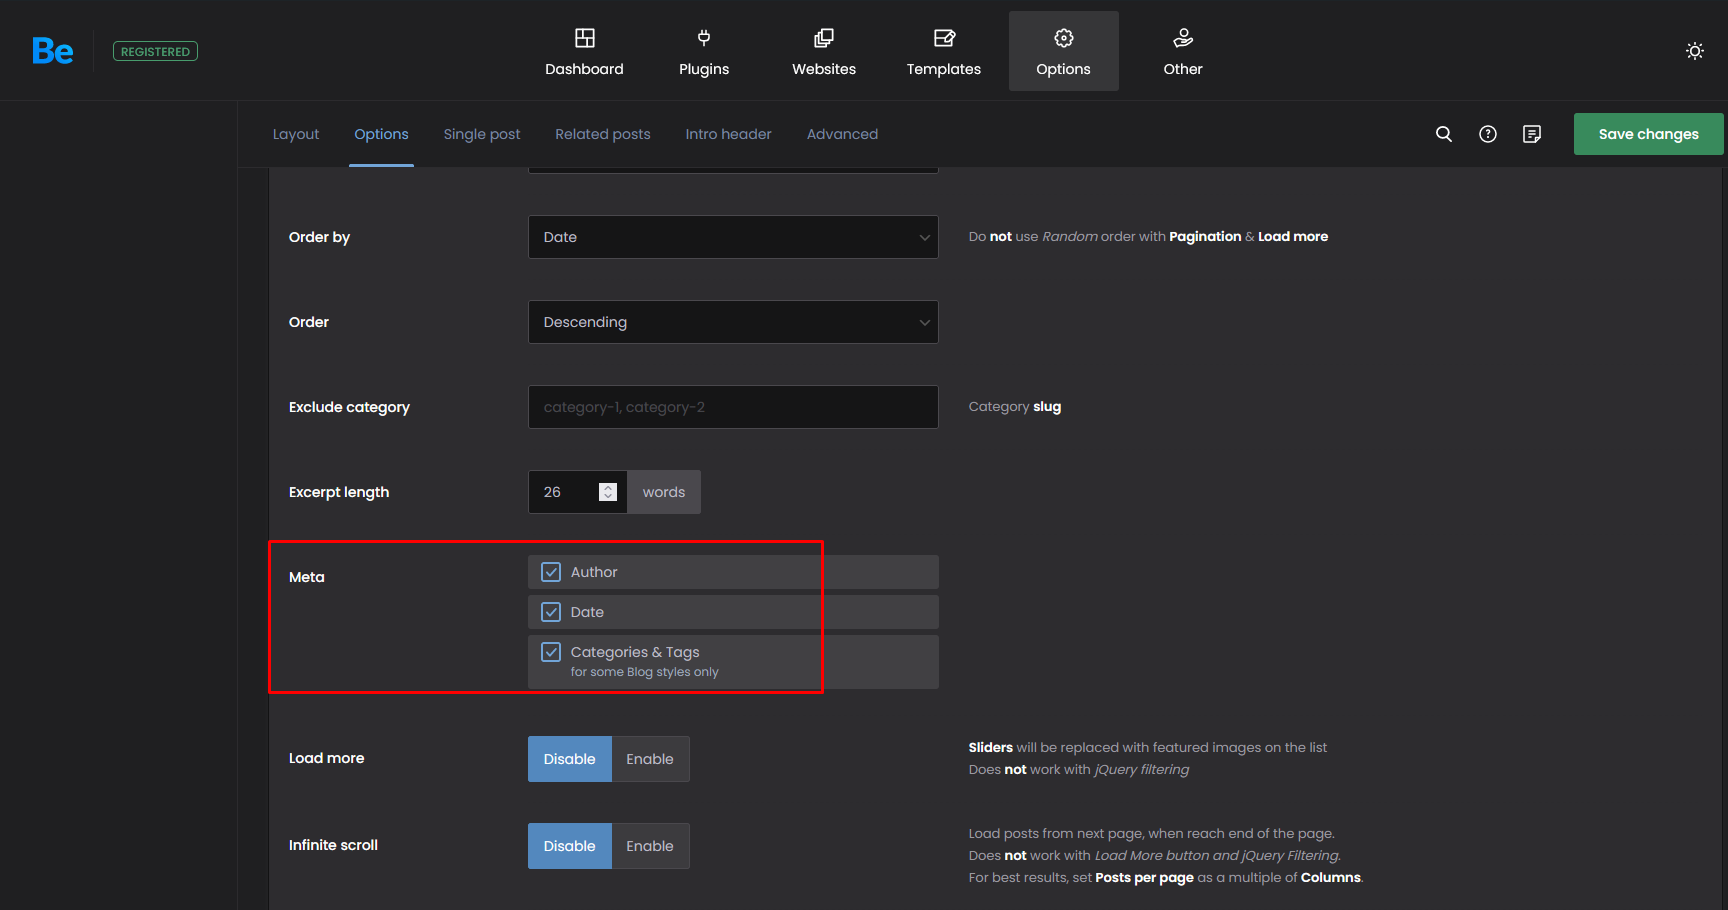Switch to the Layout tab
The width and height of the screenshot is (1728, 910).
coord(296,134)
